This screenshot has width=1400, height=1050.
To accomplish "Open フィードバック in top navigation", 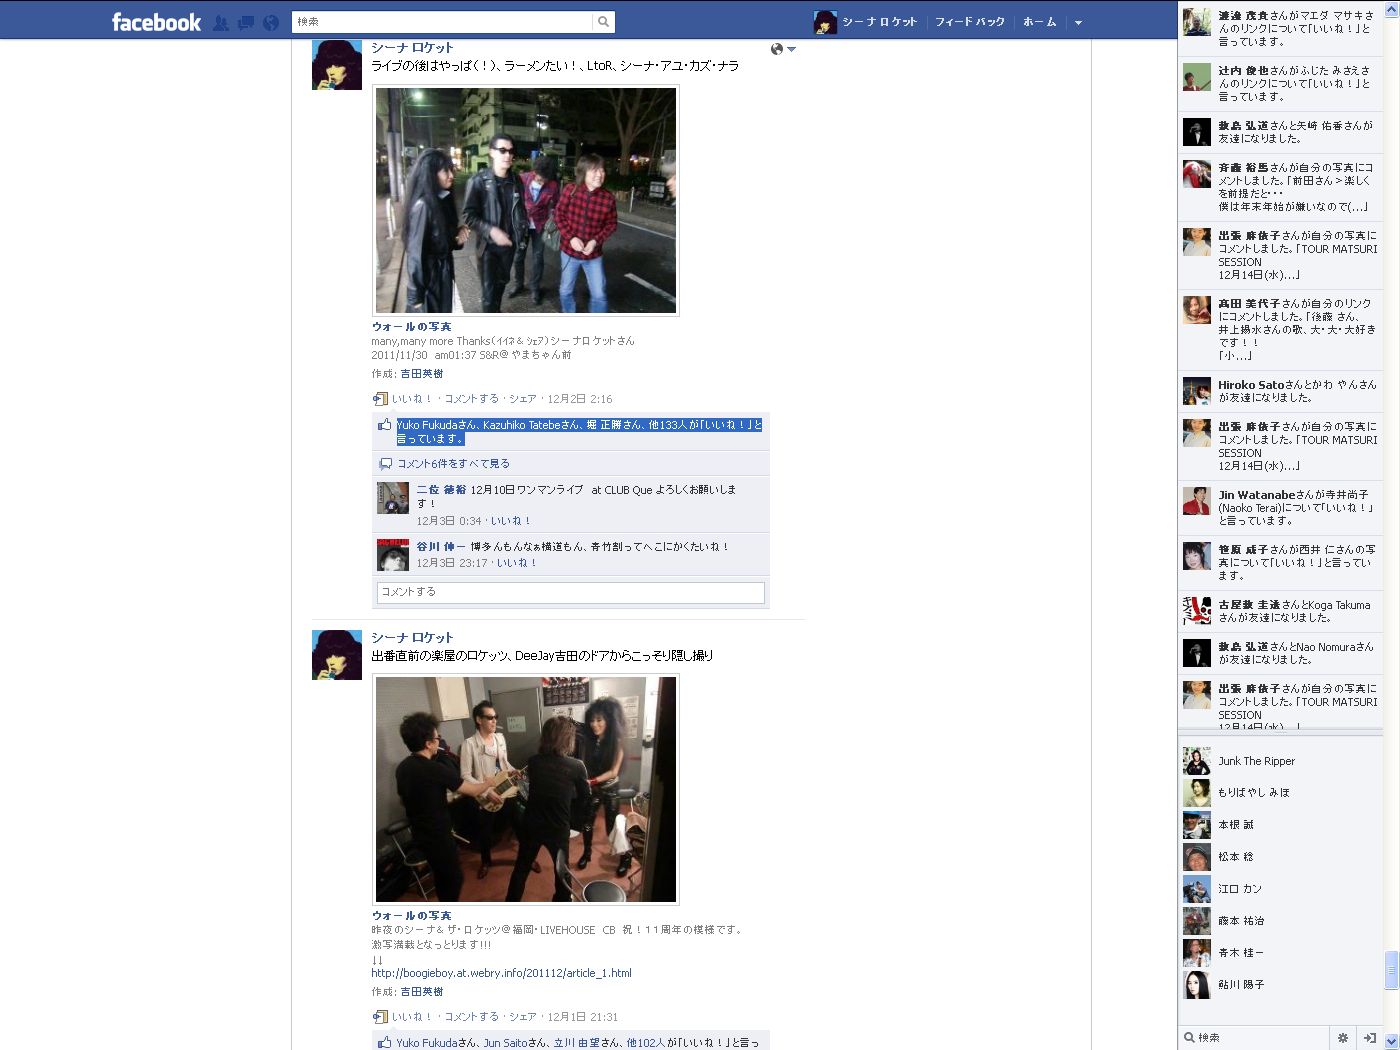I will pos(969,22).
